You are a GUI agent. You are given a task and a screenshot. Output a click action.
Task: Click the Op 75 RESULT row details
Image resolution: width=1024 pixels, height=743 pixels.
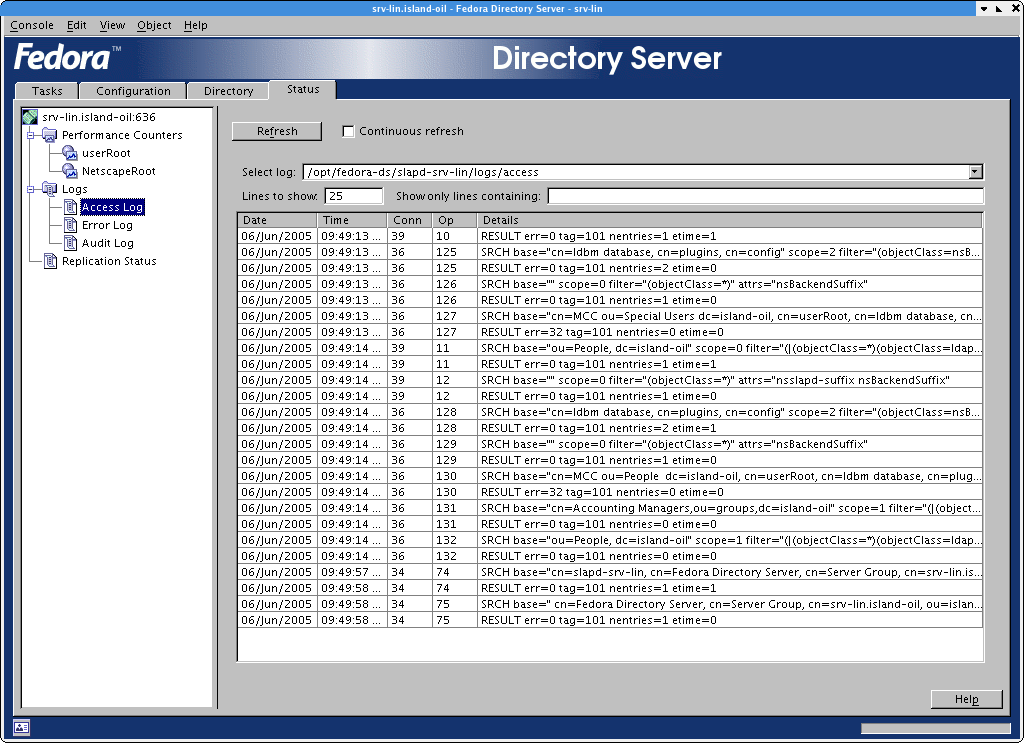(730, 620)
